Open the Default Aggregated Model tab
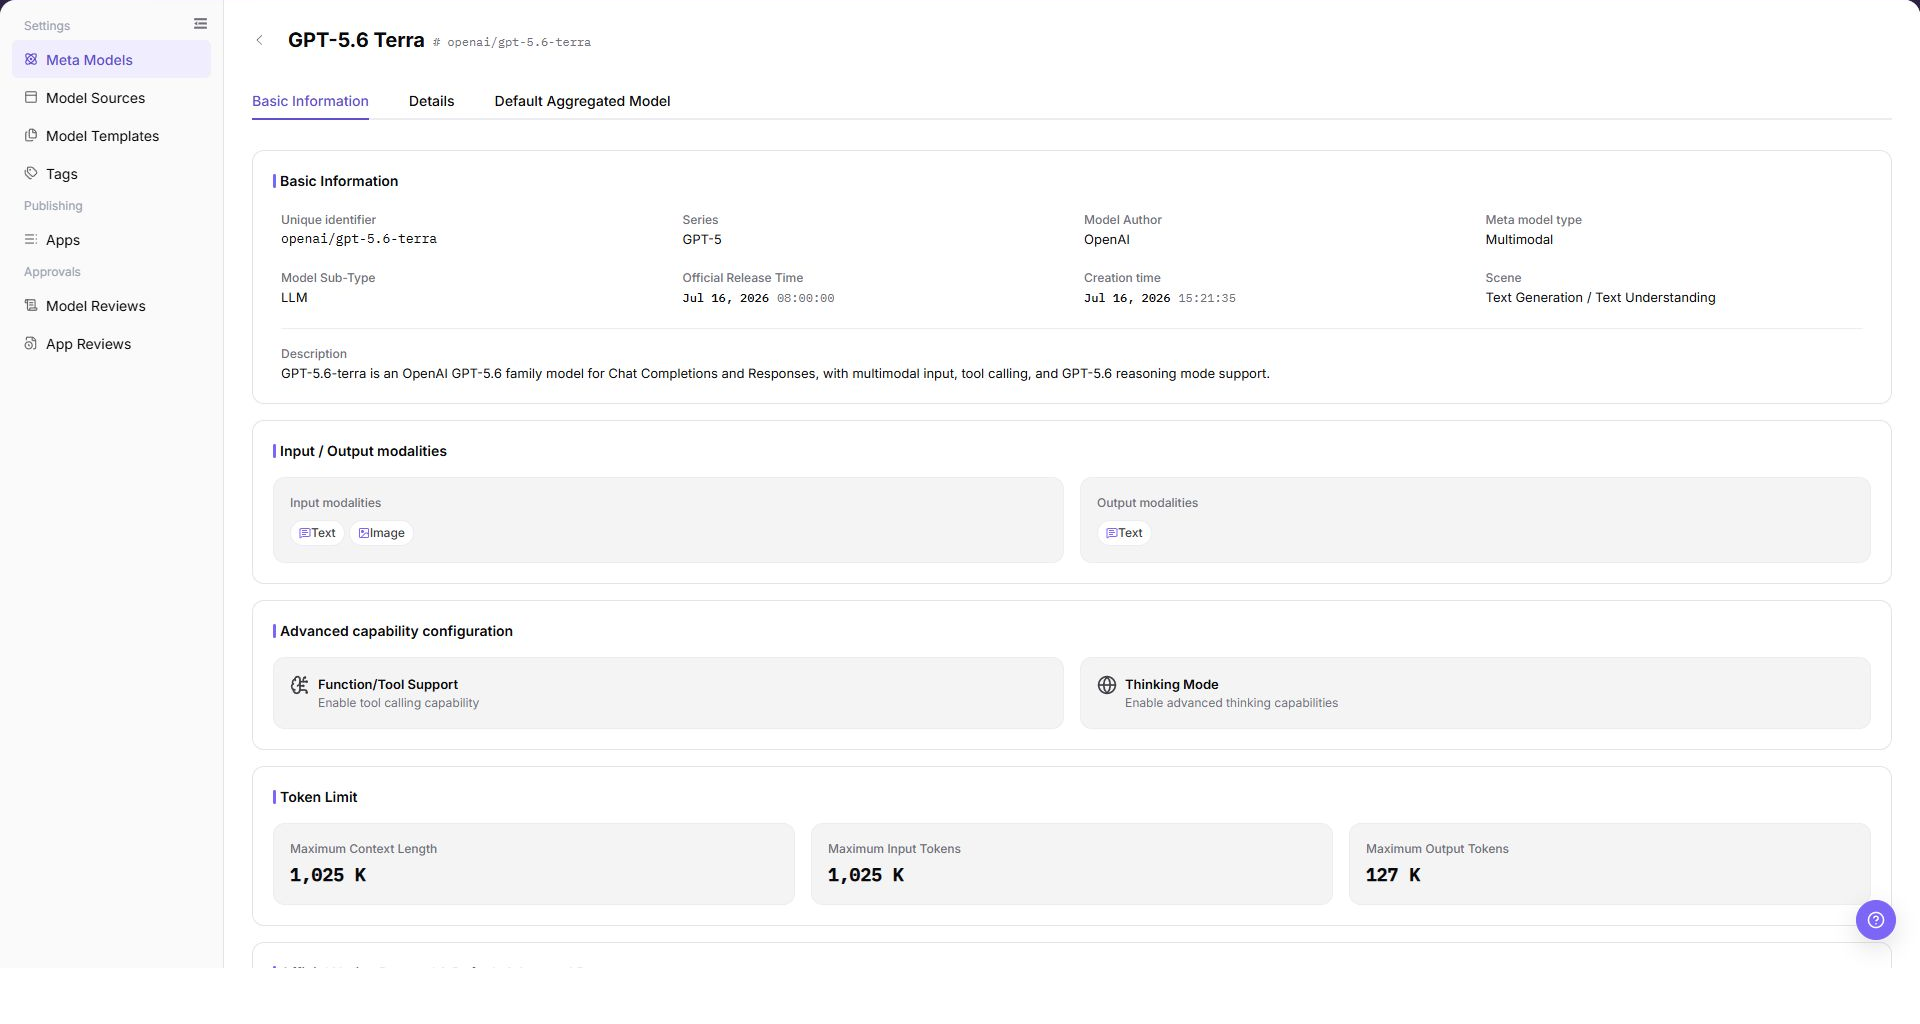Viewport: 1920px width, 1024px height. (x=582, y=101)
